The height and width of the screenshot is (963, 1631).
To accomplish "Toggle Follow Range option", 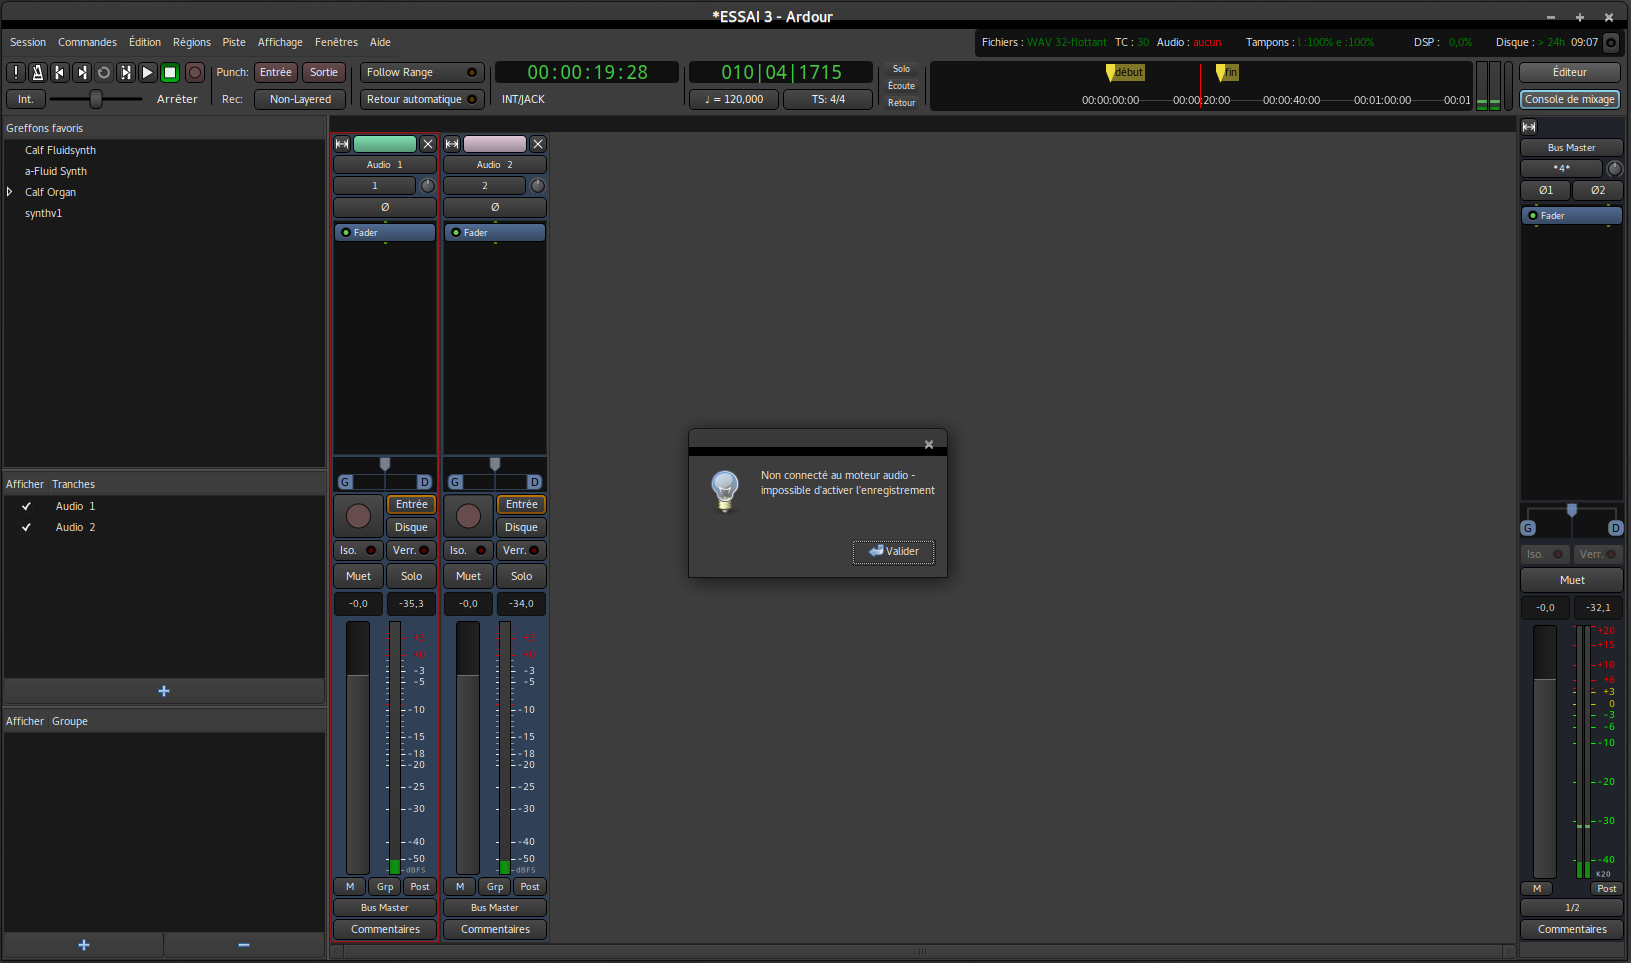I will (x=422, y=73).
